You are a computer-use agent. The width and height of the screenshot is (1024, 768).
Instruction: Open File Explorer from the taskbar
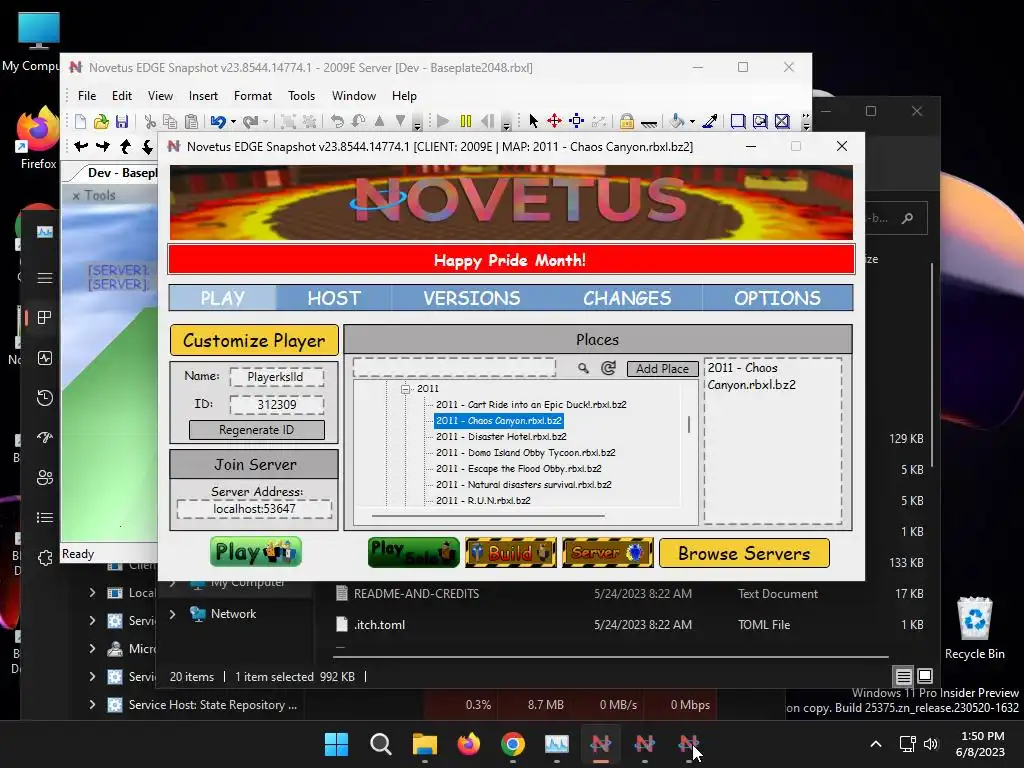(424, 744)
